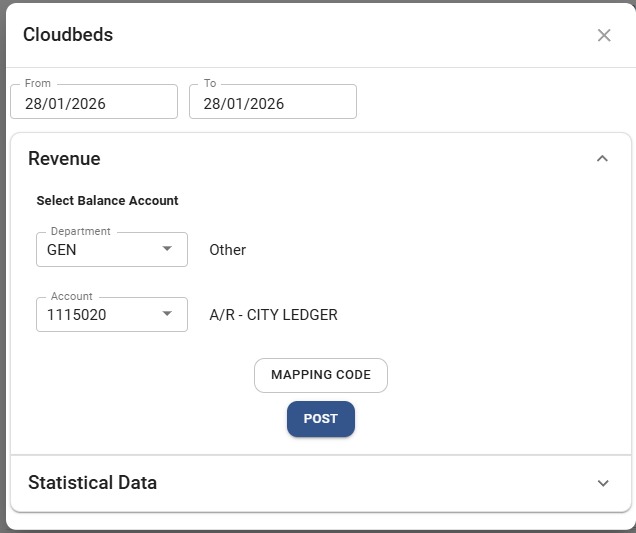Select the GEN value in Department field
This screenshot has height=533, width=636.
point(62,250)
